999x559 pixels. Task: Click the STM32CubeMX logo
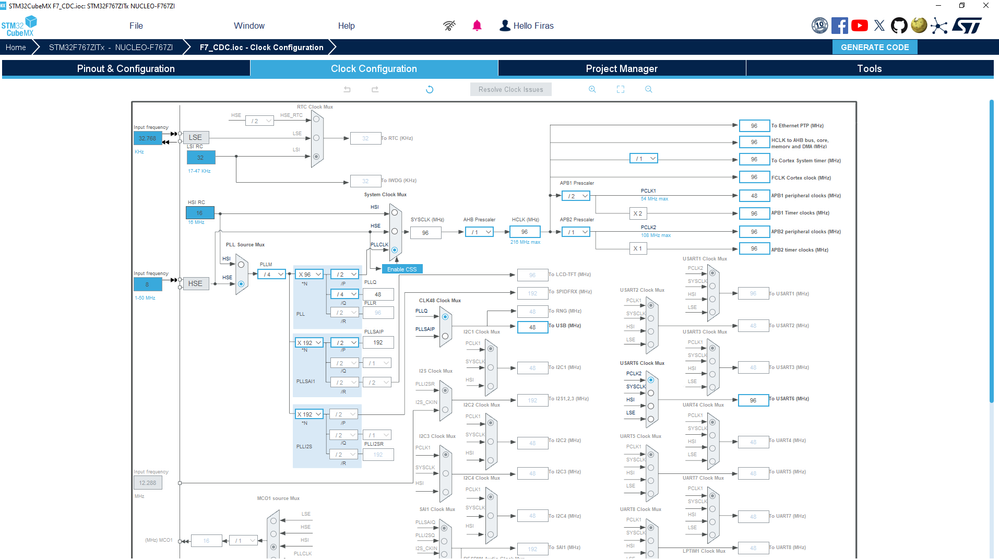[x=19, y=26]
